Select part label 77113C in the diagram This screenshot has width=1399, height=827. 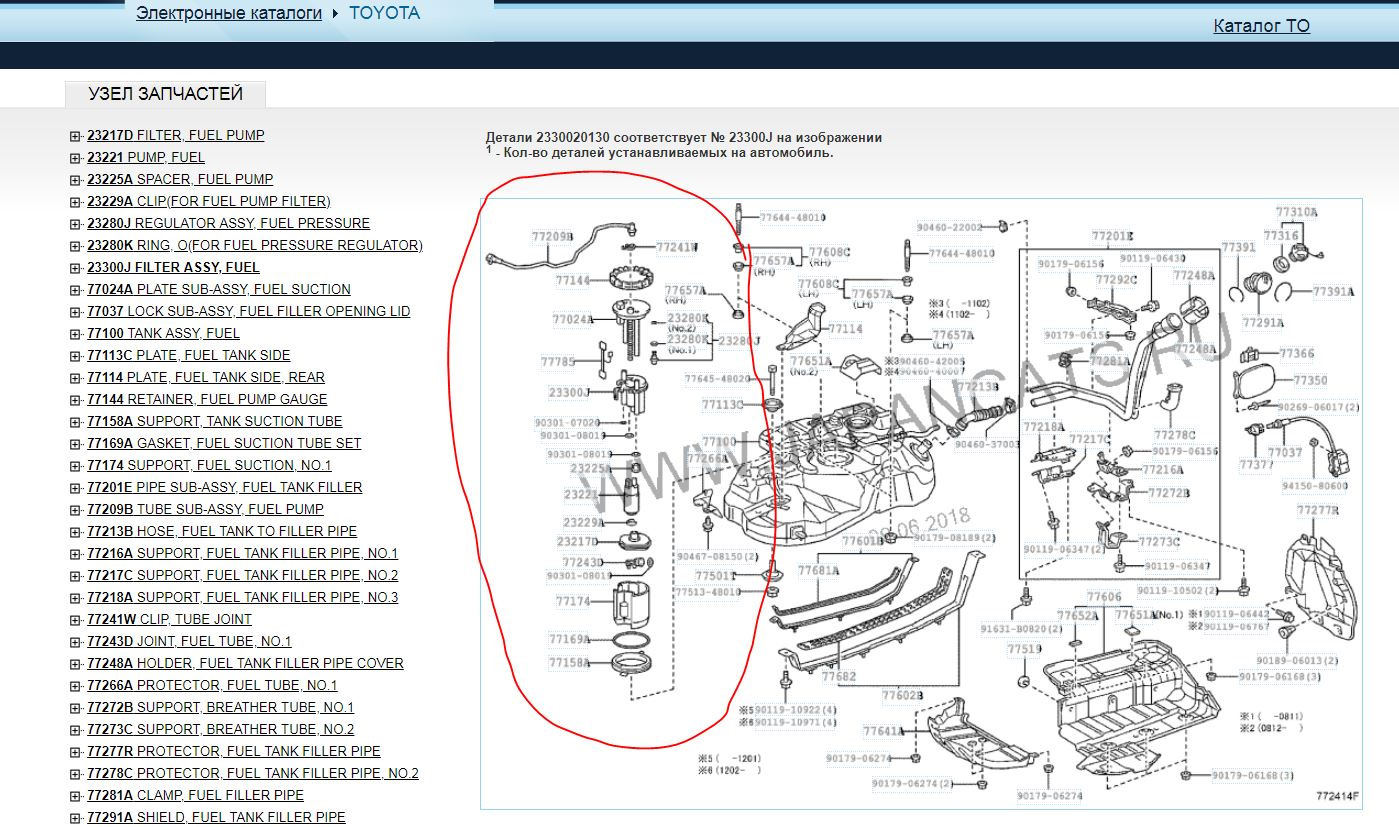coord(722,405)
